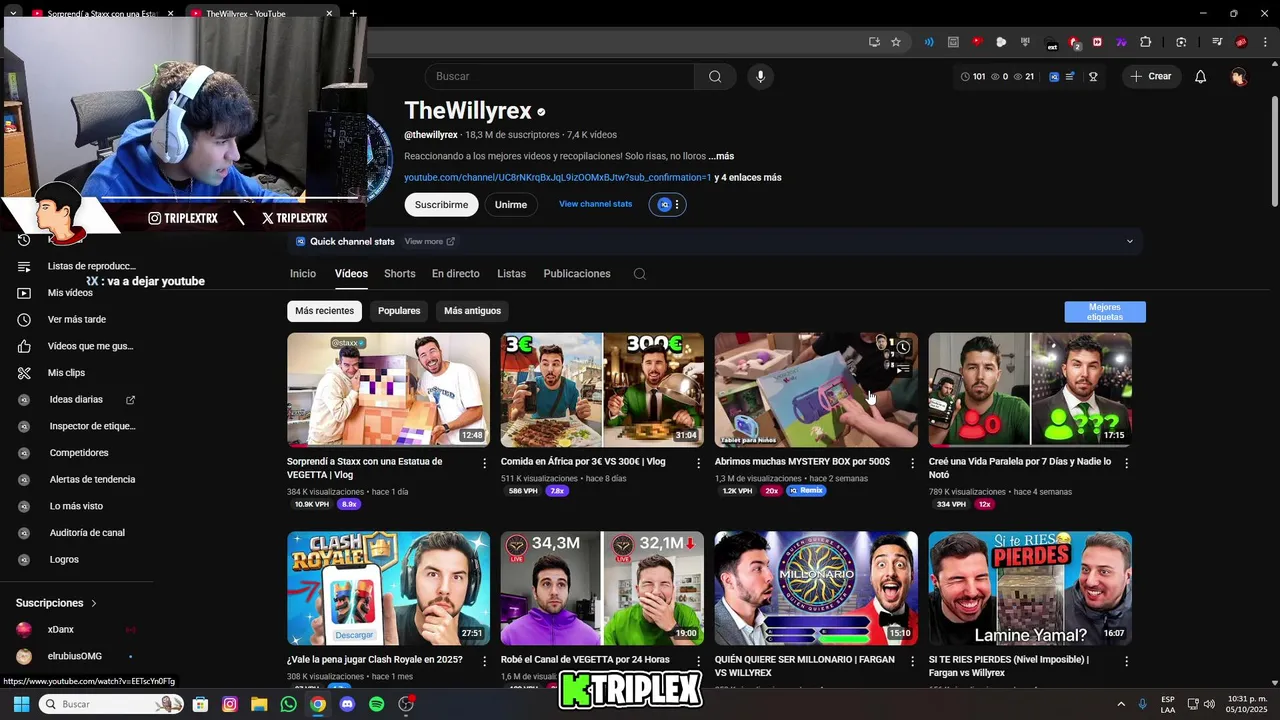The width and height of the screenshot is (1280, 720).
Task: Switch to the En directo channel tab
Action: click(455, 274)
